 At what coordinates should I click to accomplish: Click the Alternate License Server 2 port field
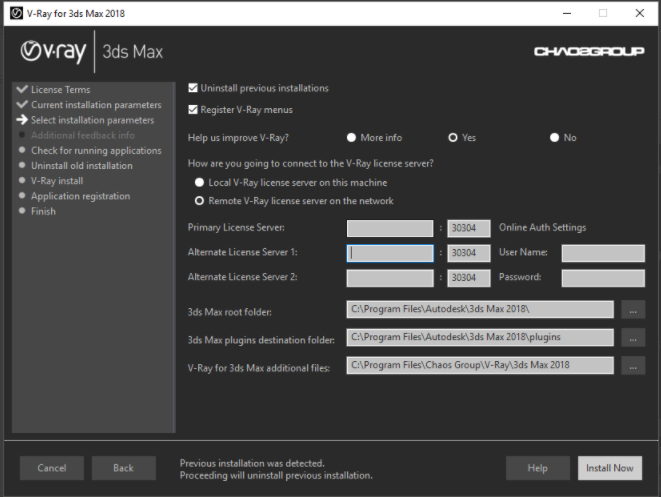point(469,278)
